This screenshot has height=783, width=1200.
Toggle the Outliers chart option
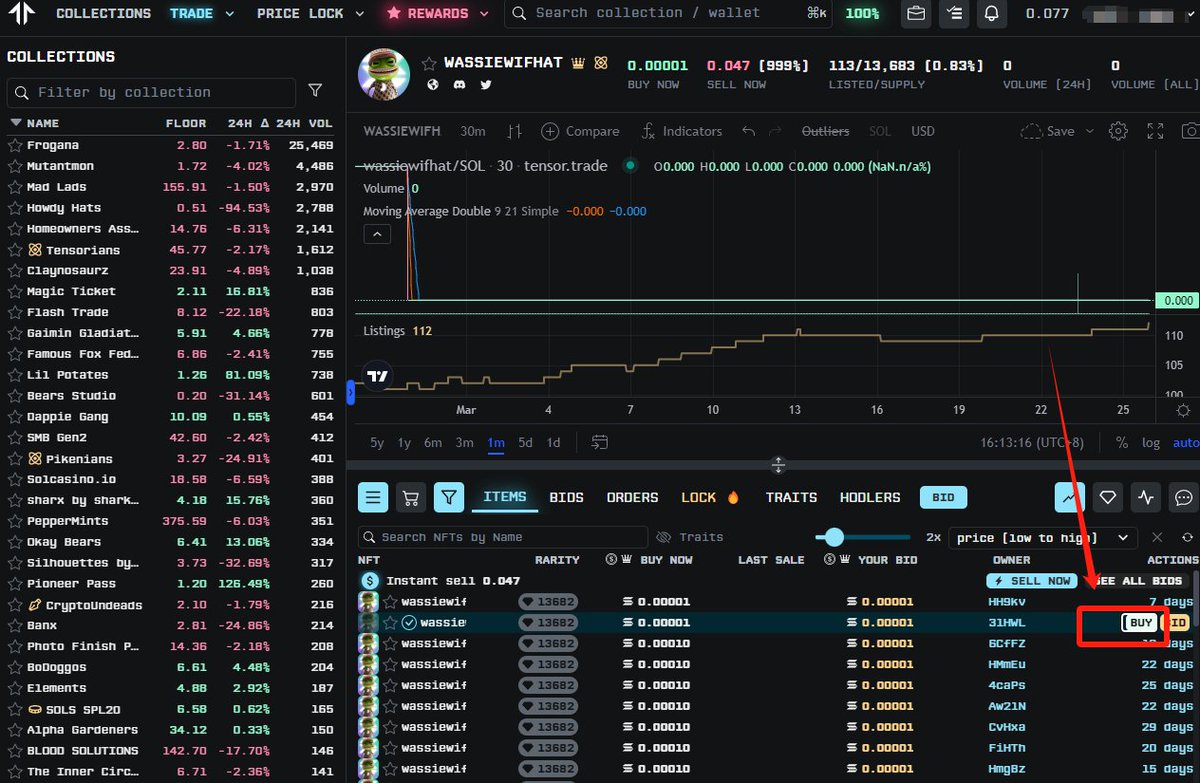point(825,131)
